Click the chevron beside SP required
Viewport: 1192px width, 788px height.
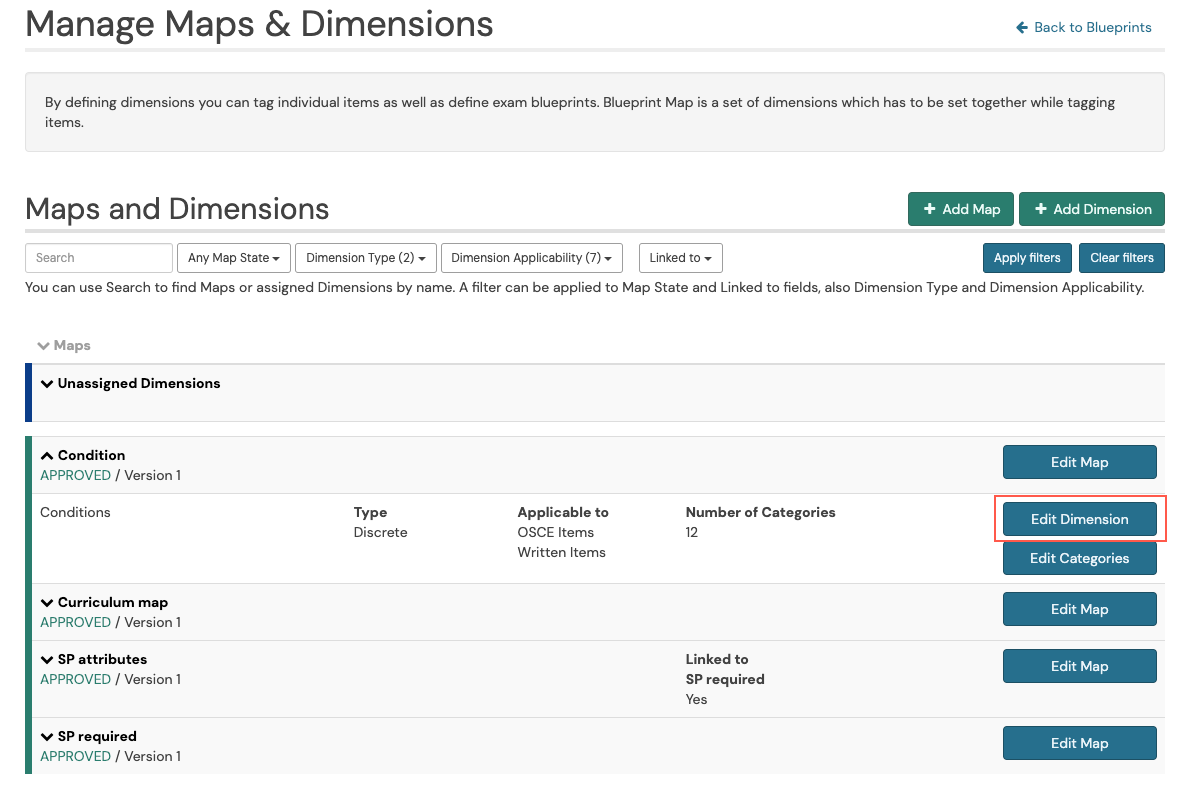(x=47, y=736)
